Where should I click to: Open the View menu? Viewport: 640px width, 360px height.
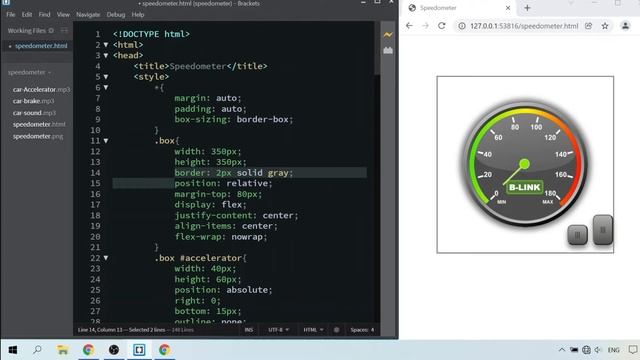click(x=63, y=14)
